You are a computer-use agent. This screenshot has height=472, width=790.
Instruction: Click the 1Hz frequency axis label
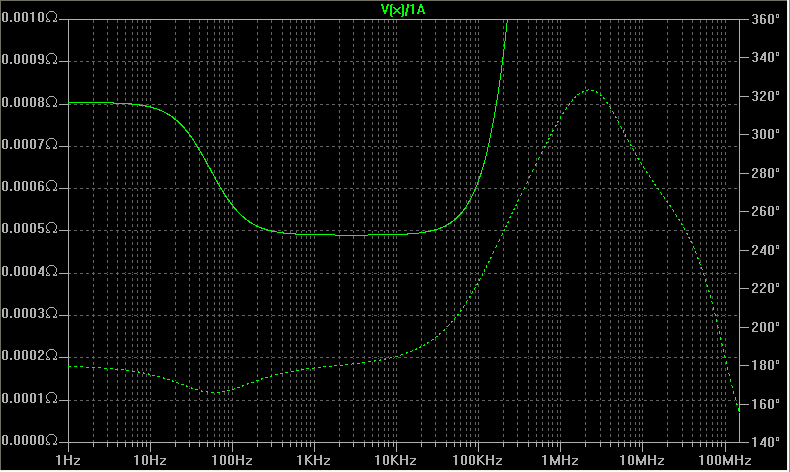(x=68, y=460)
